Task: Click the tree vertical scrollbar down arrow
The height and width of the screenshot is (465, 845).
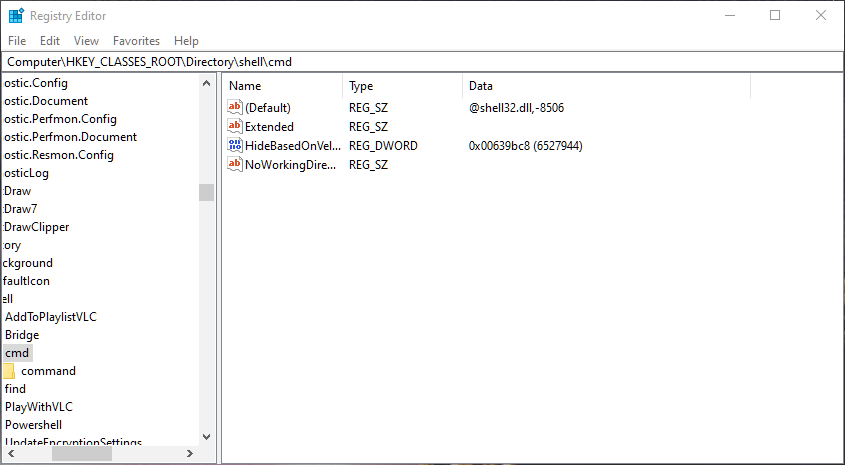Action: pyautogui.click(x=206, y=436)
